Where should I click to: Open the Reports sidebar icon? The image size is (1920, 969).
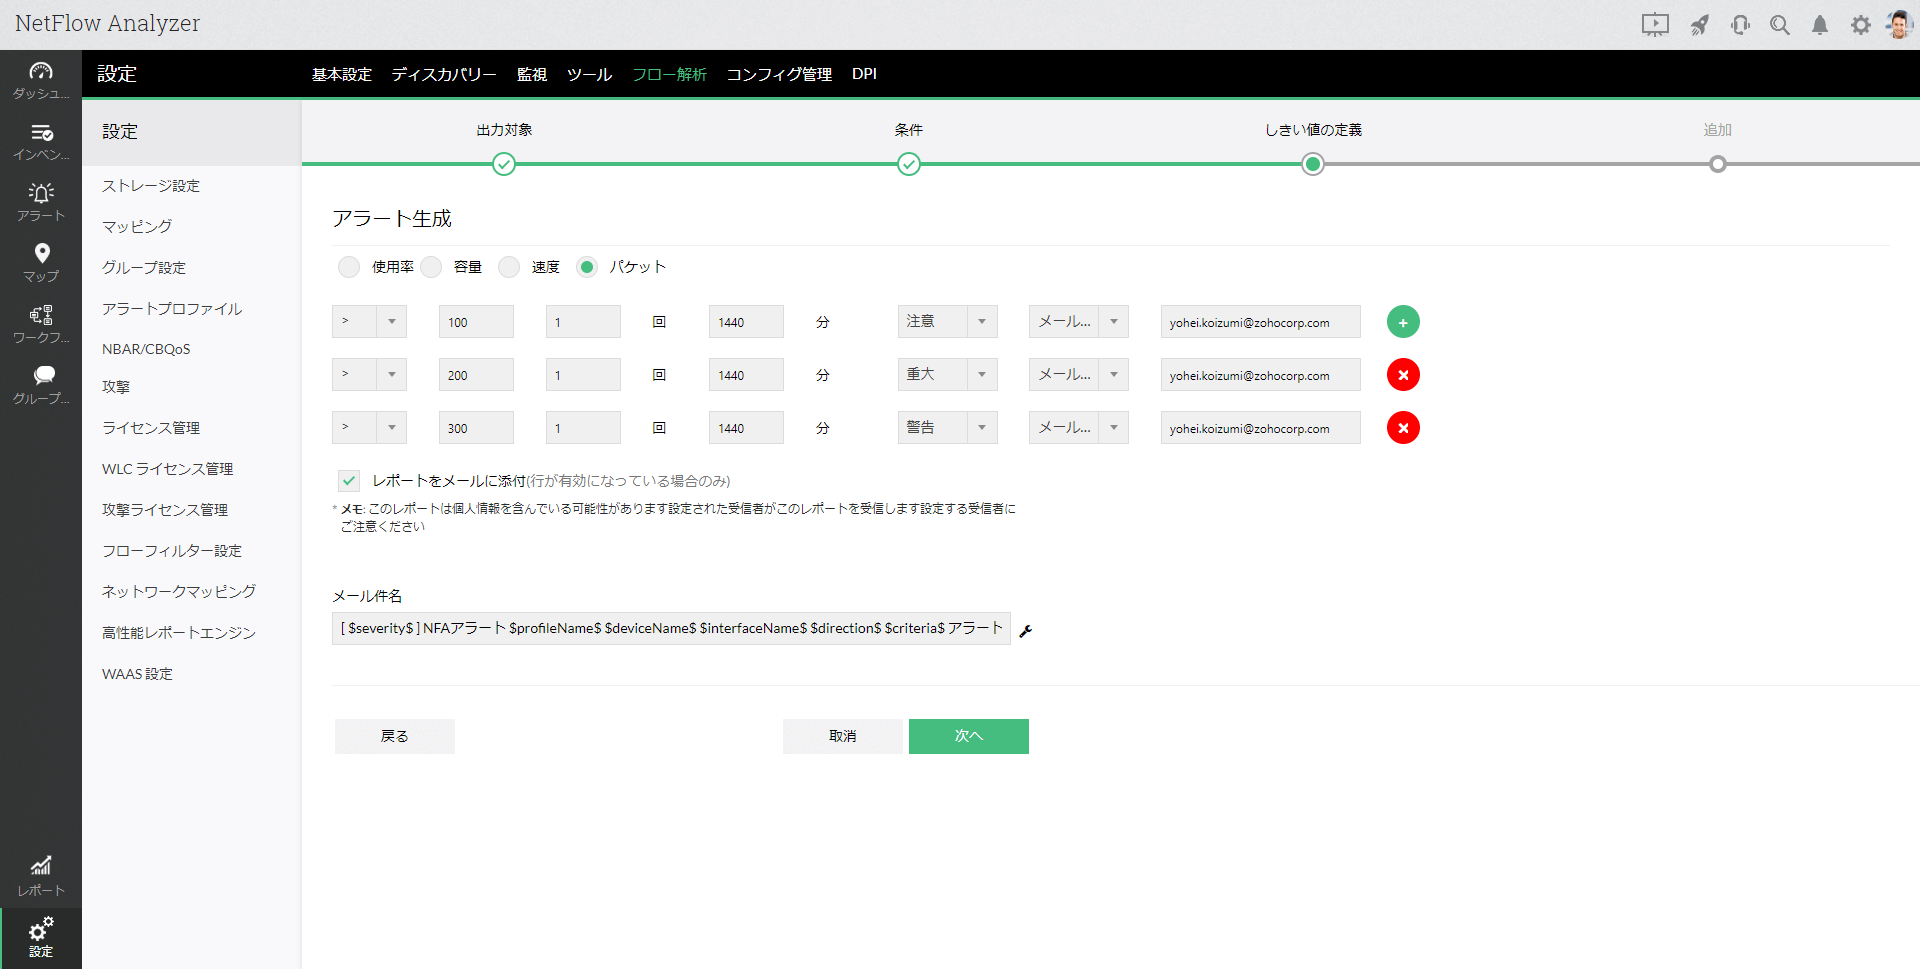tap(41, 876)
